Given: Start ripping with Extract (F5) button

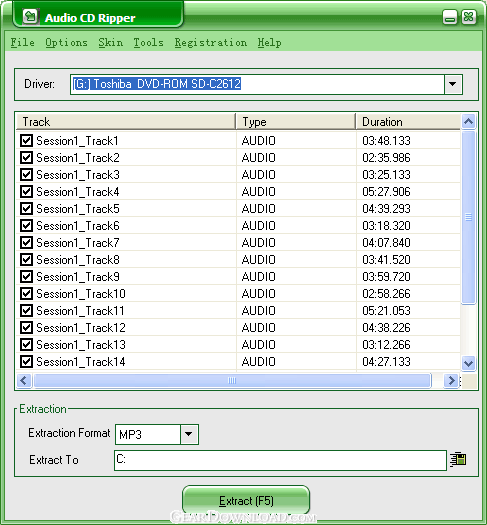Looking at the screenshot, I should tap(246, 501).
